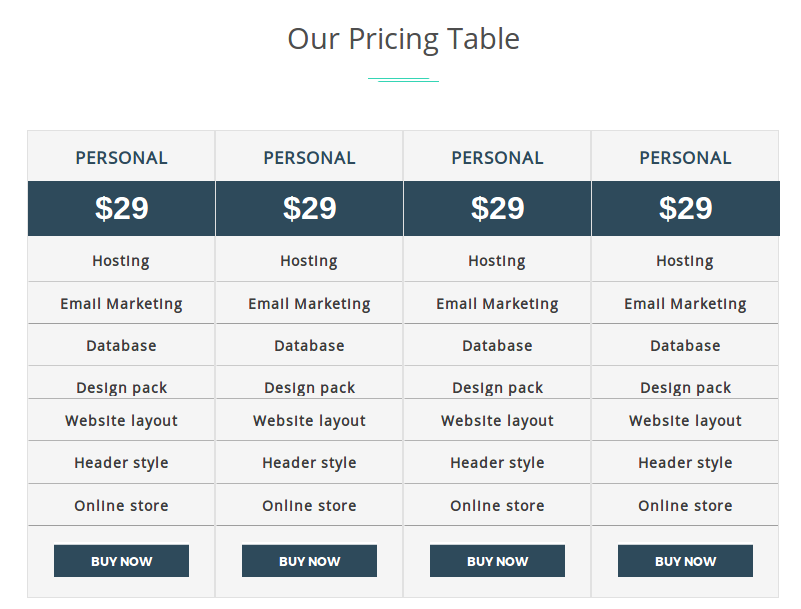
Task: Select Hosting in the fourth plan column
Action: tap(685, 261)
